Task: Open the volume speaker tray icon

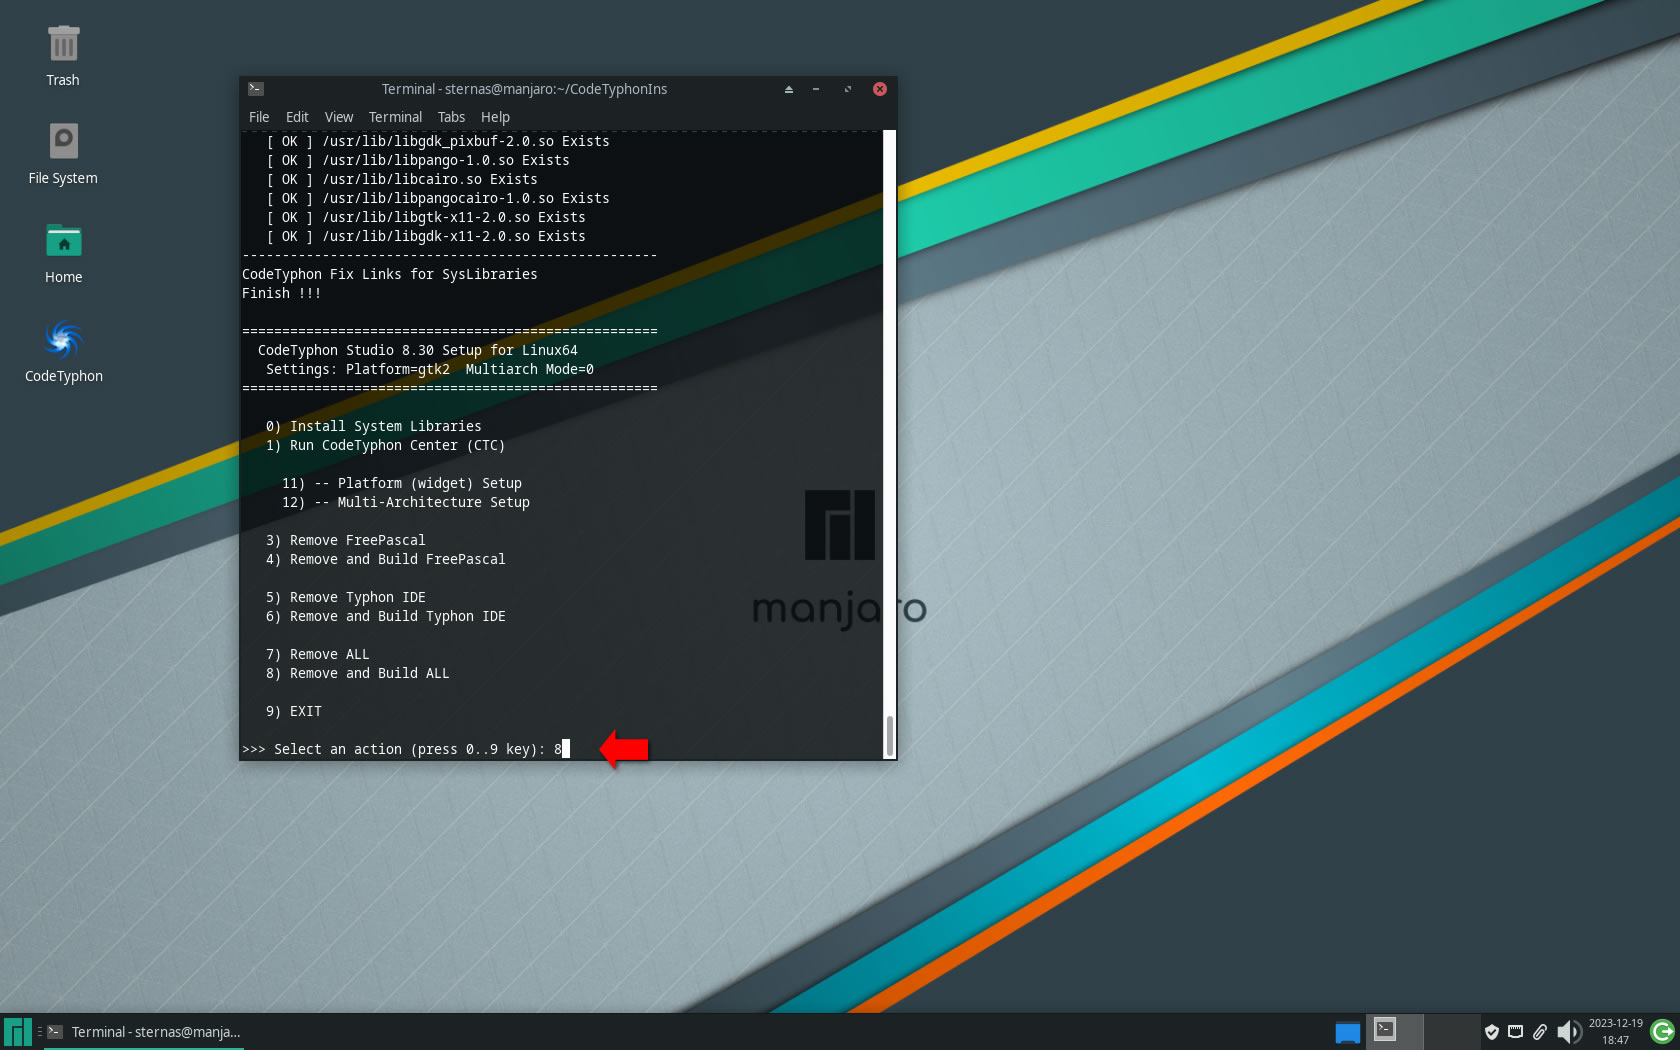Action: click(1568, 1032)
